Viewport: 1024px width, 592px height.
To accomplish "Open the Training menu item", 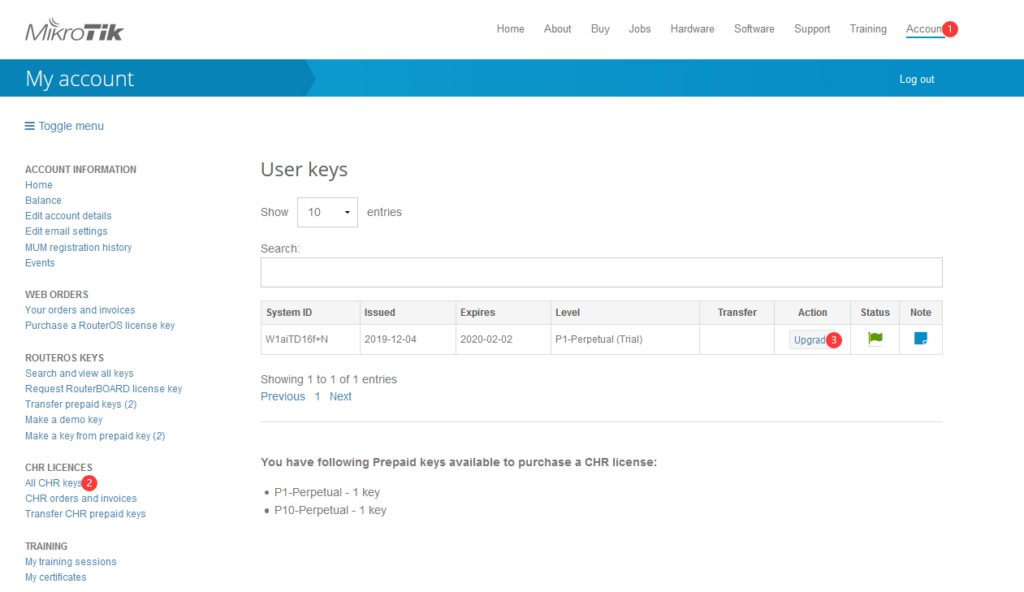I will (868, 29).
